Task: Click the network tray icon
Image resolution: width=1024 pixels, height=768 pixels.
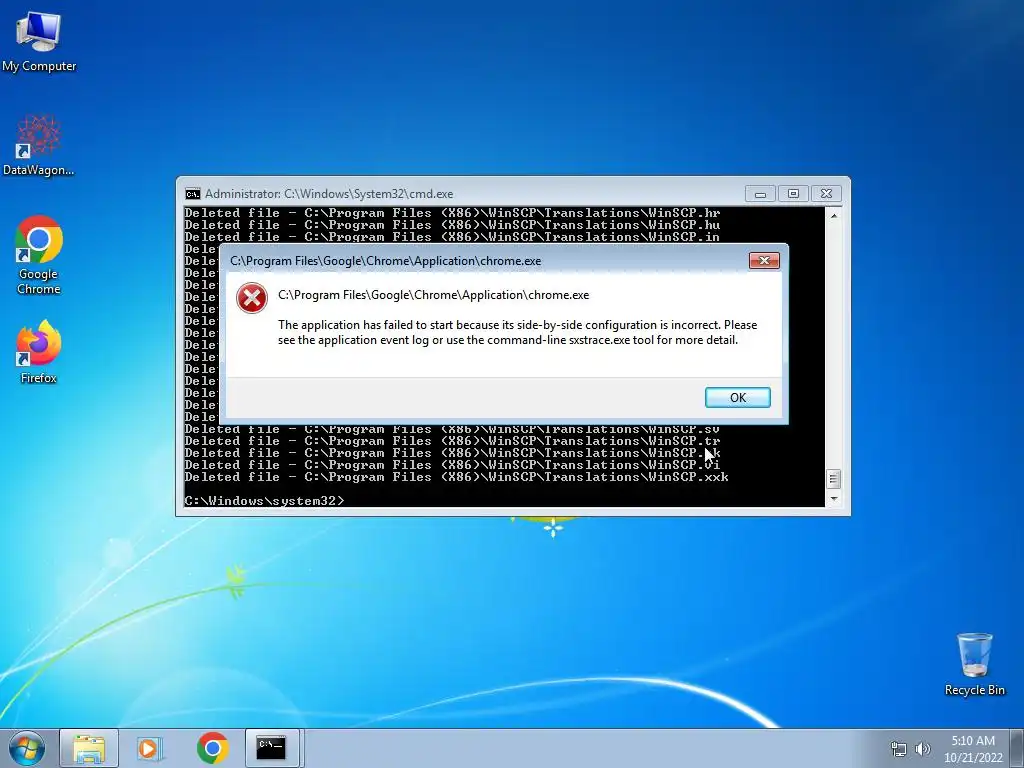Action: [x=899, y=749]
